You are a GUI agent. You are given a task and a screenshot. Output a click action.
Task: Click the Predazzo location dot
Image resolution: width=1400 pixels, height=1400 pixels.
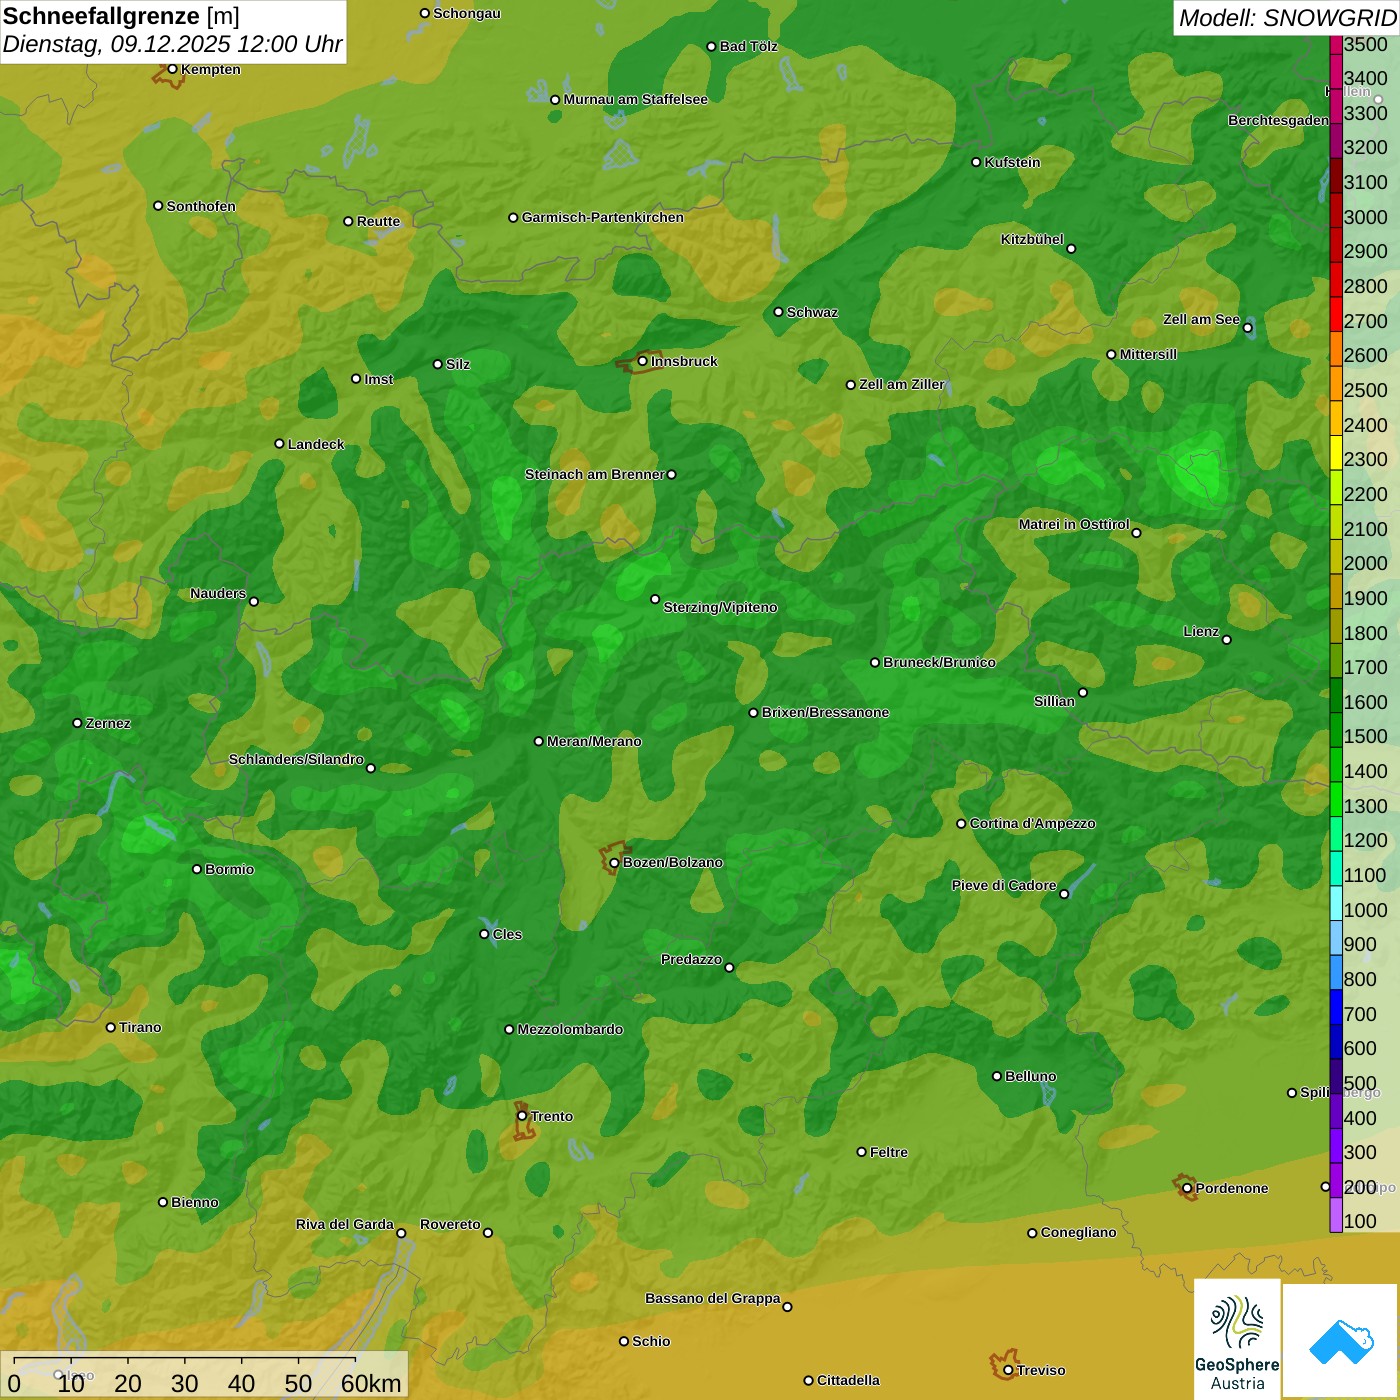point(729,968)
